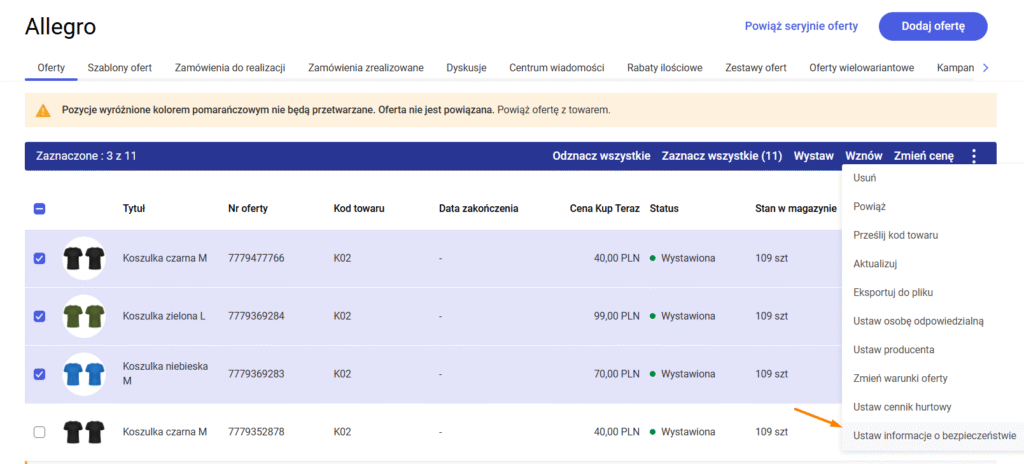
Task: Click the Zaznaczone : 3 z 11 label
Action: pyautogui.click(x=86, y=156)
